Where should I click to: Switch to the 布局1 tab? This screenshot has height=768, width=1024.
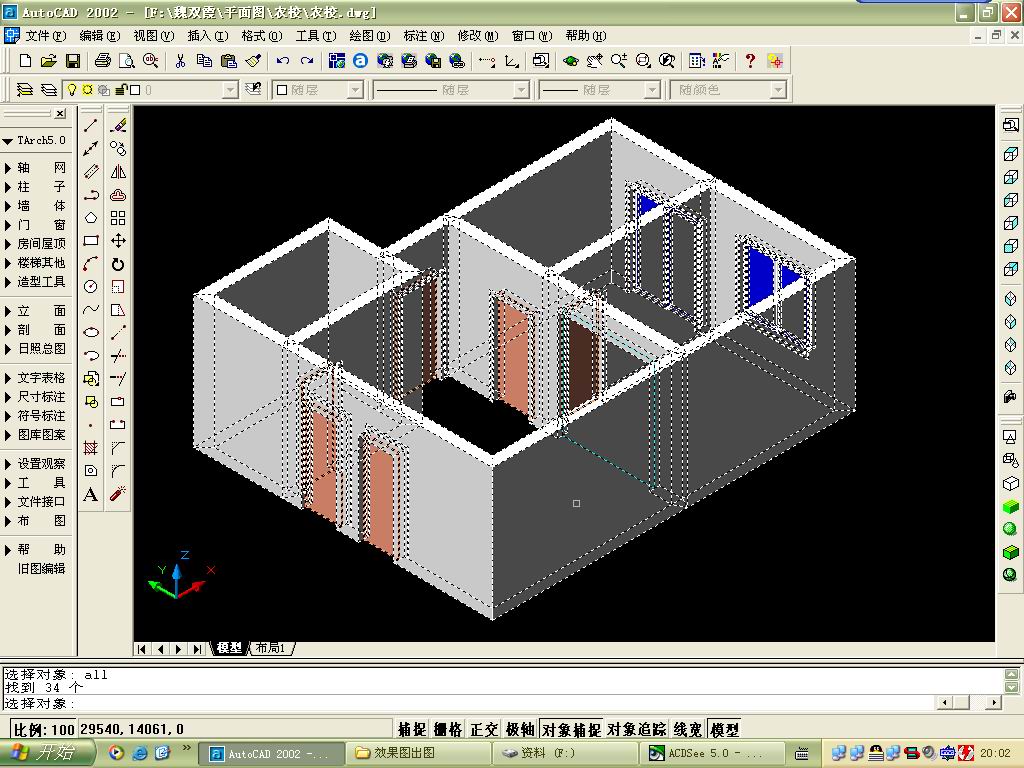tap(270, 648)
